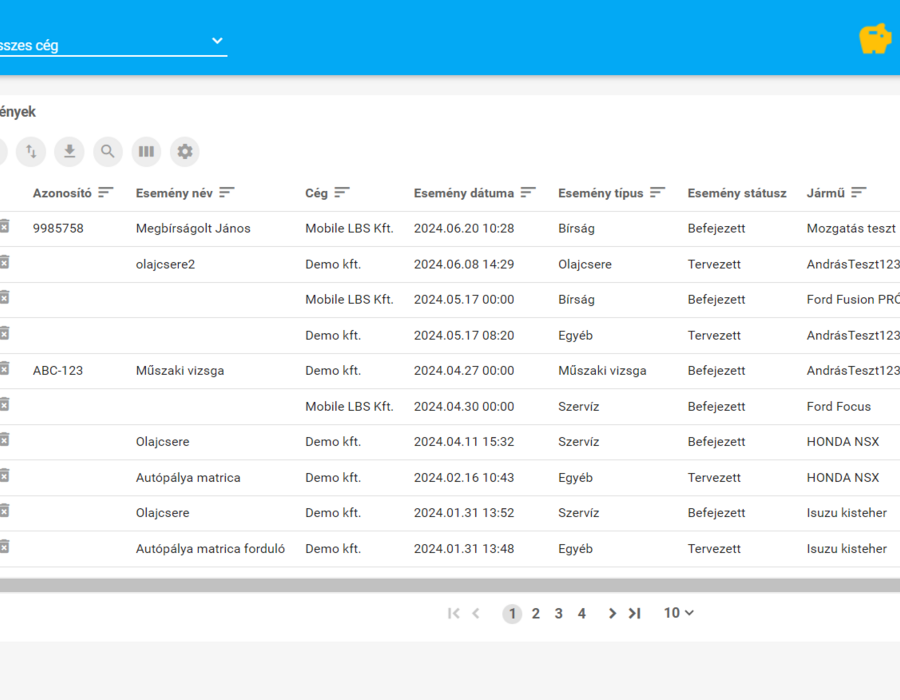
Task: Click the olajcsere2 event name cell
Action: 165,265
